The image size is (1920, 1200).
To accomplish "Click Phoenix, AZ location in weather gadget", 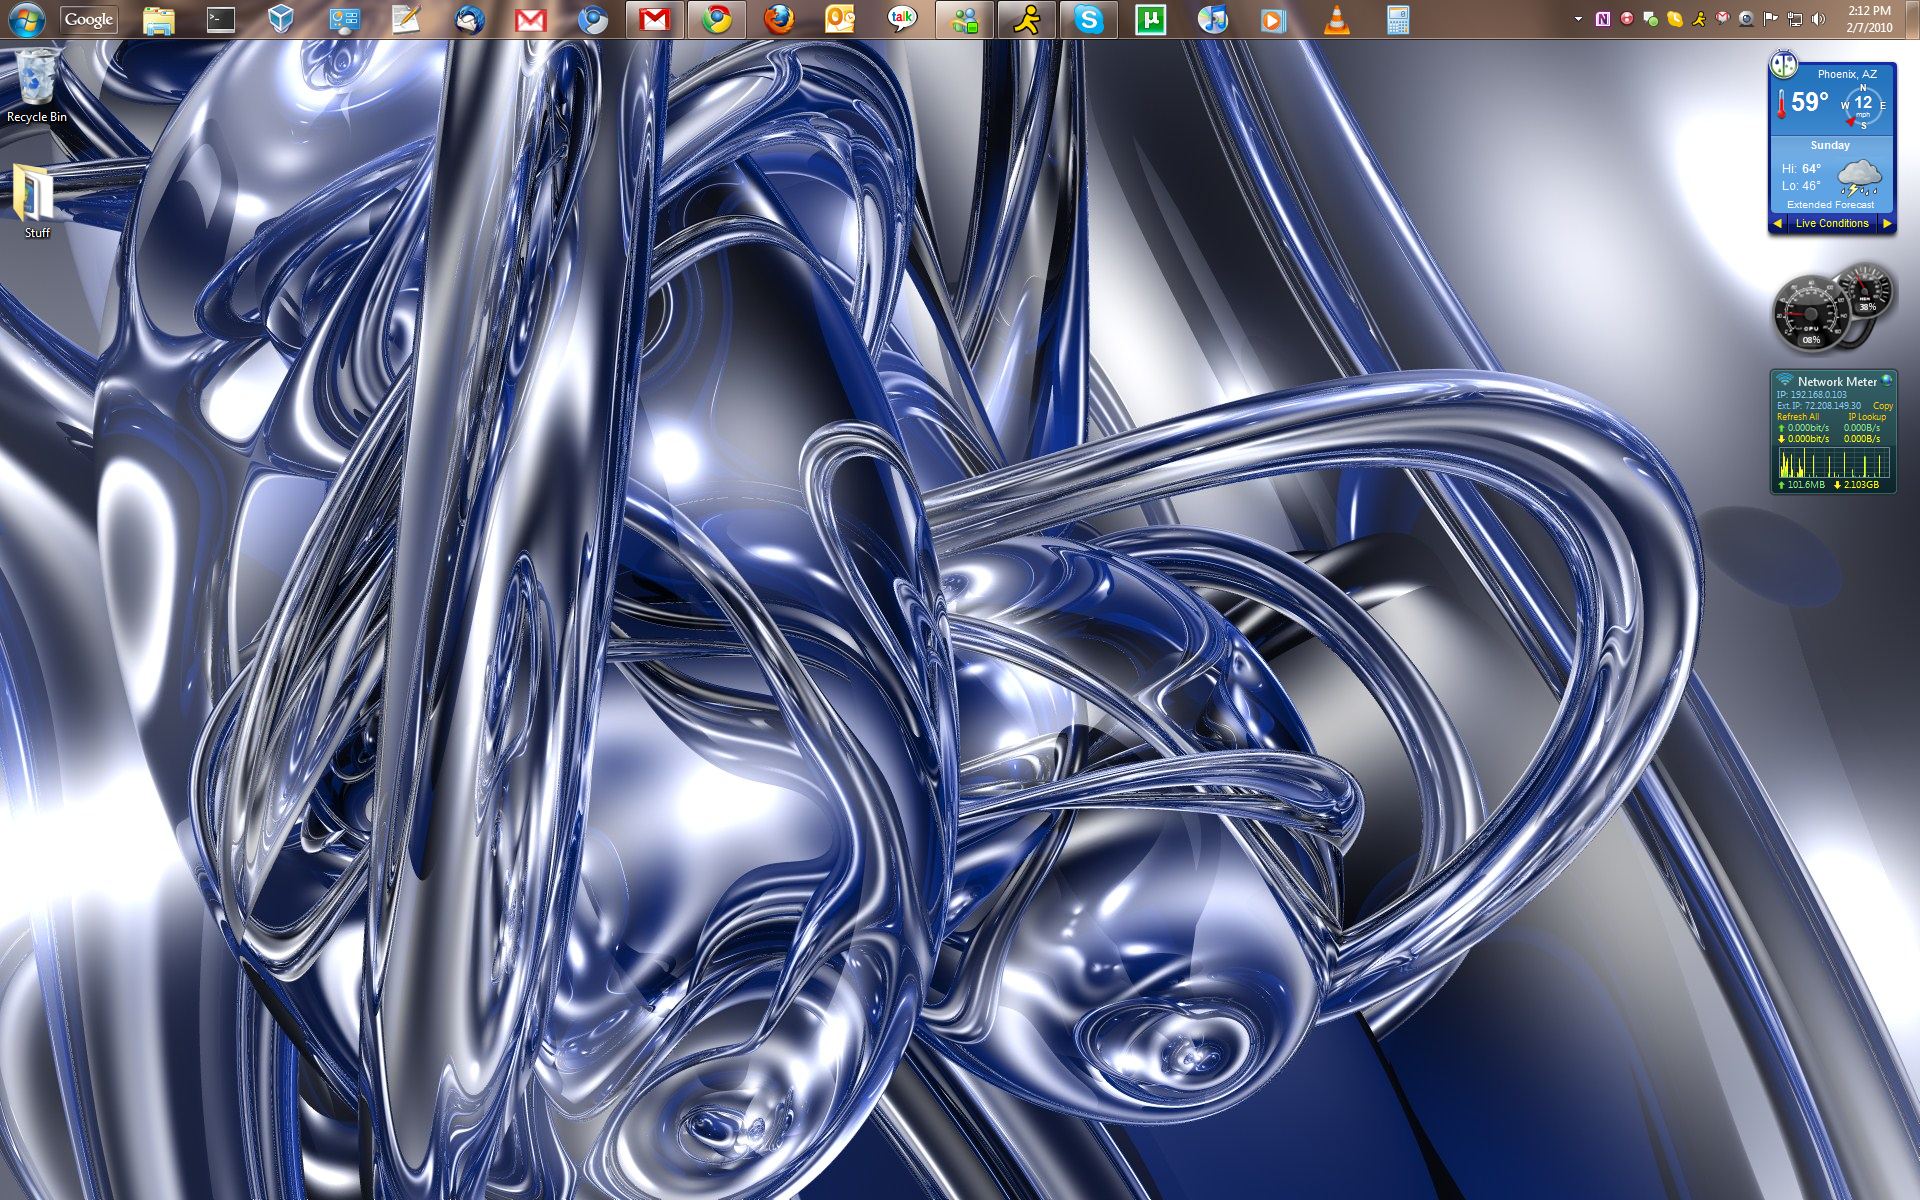I will 1847,74.
